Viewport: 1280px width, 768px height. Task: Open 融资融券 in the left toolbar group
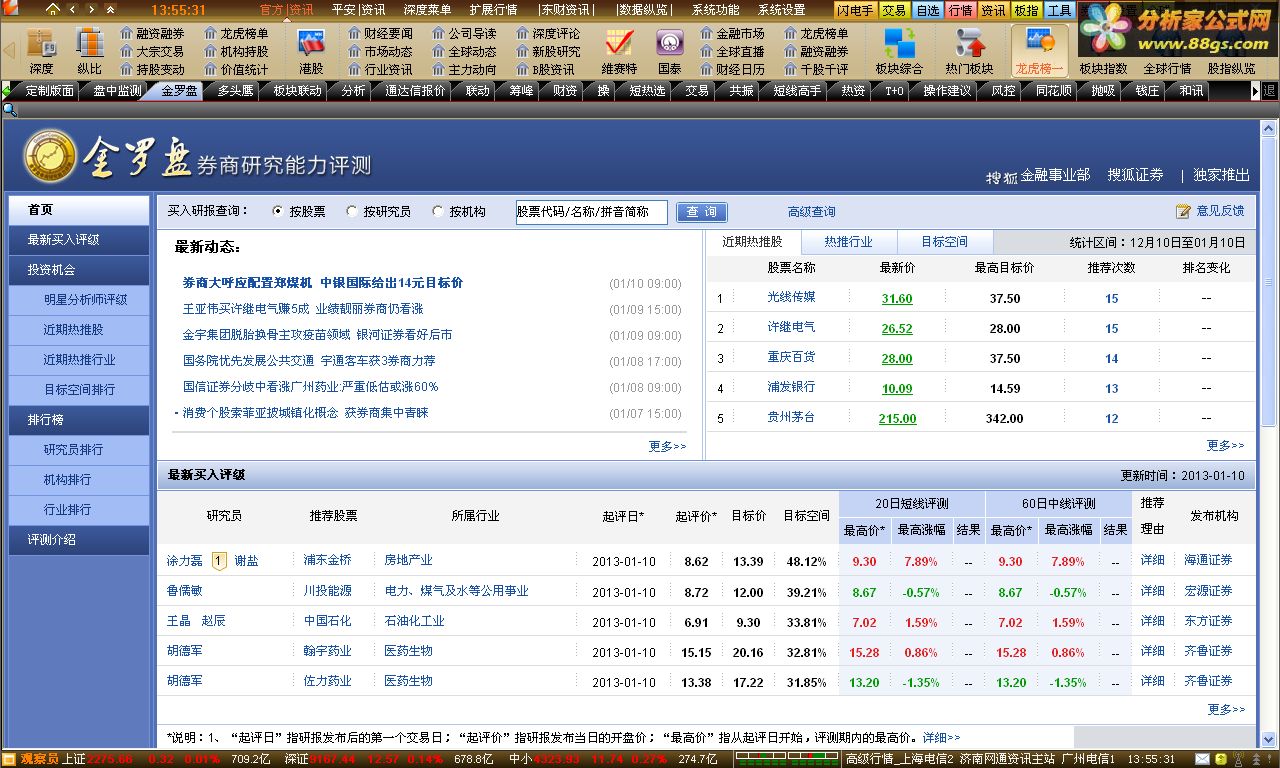(152, 34)
